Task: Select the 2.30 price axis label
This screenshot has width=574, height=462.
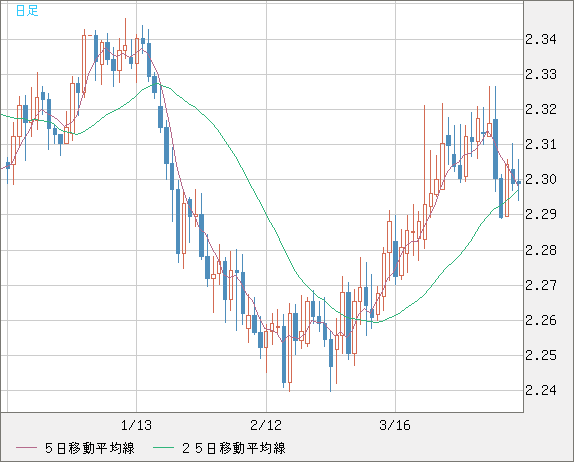Action: pyautogui.click(x=541, y=179)
